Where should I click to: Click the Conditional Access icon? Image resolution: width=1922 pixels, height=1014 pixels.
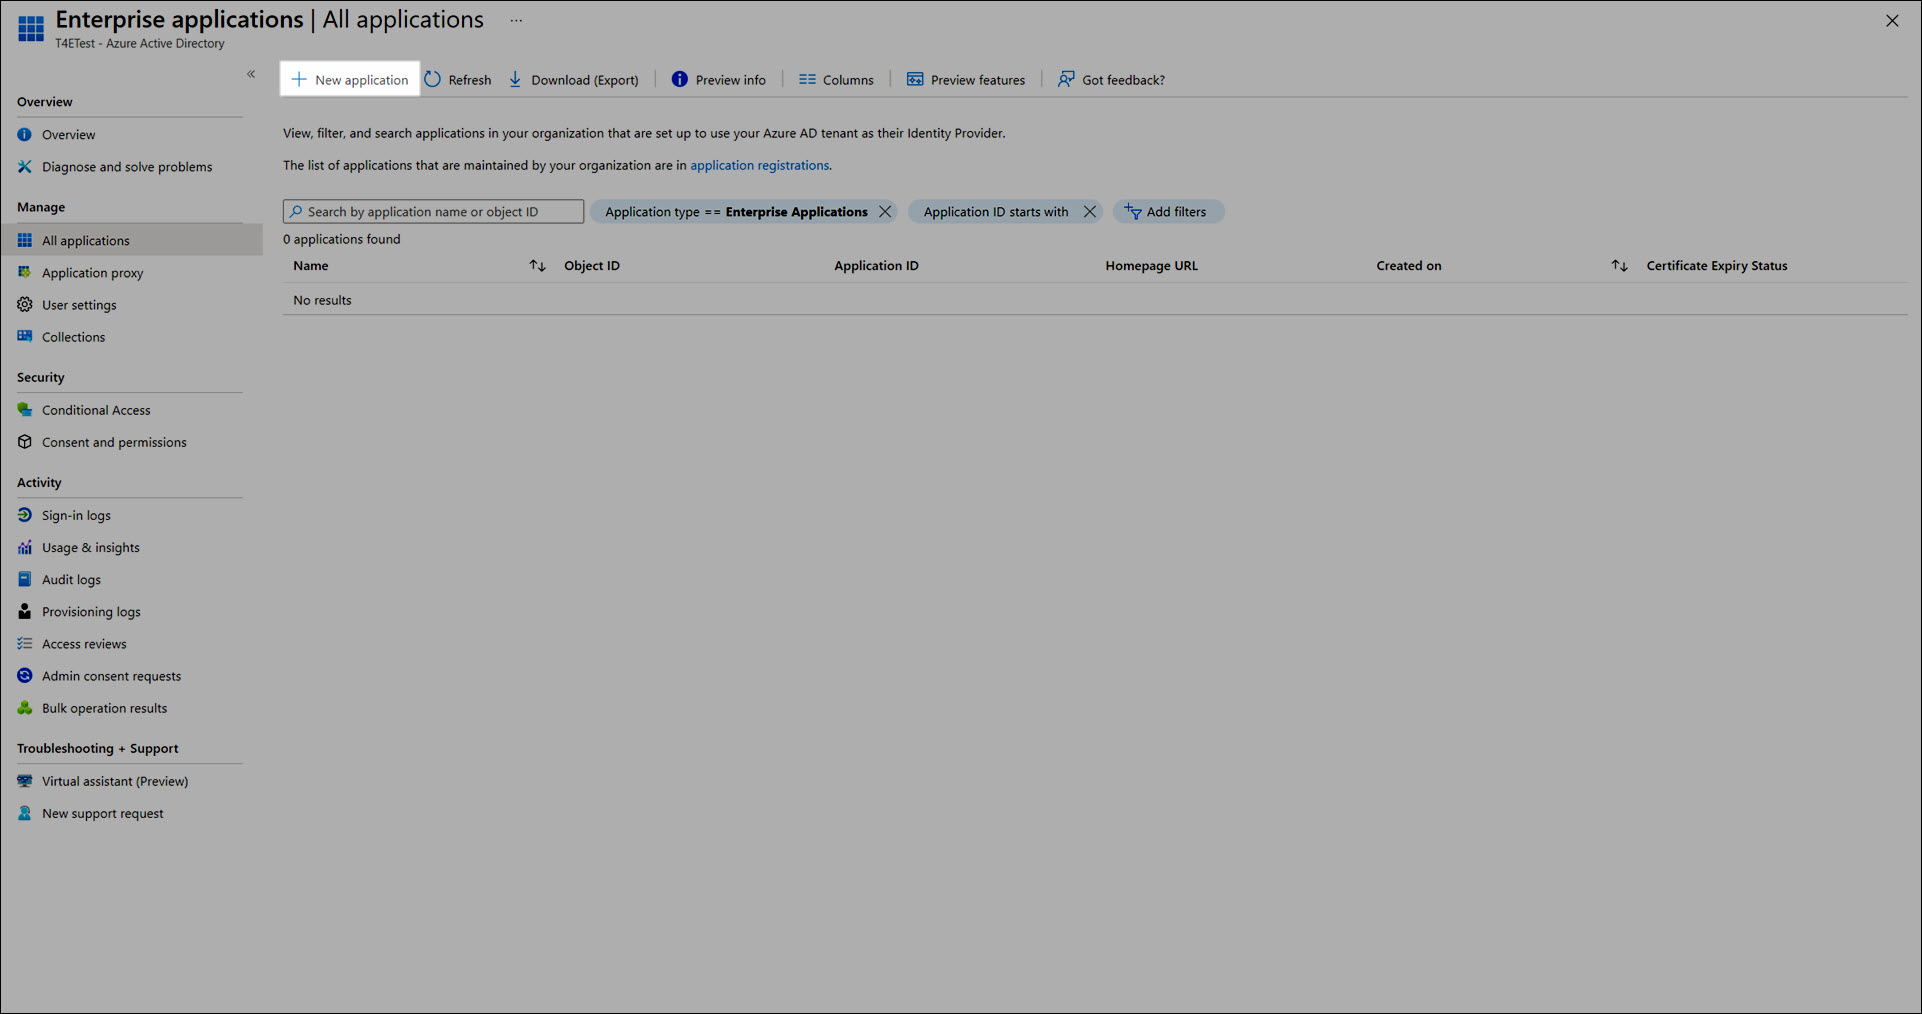click(24, 409)
